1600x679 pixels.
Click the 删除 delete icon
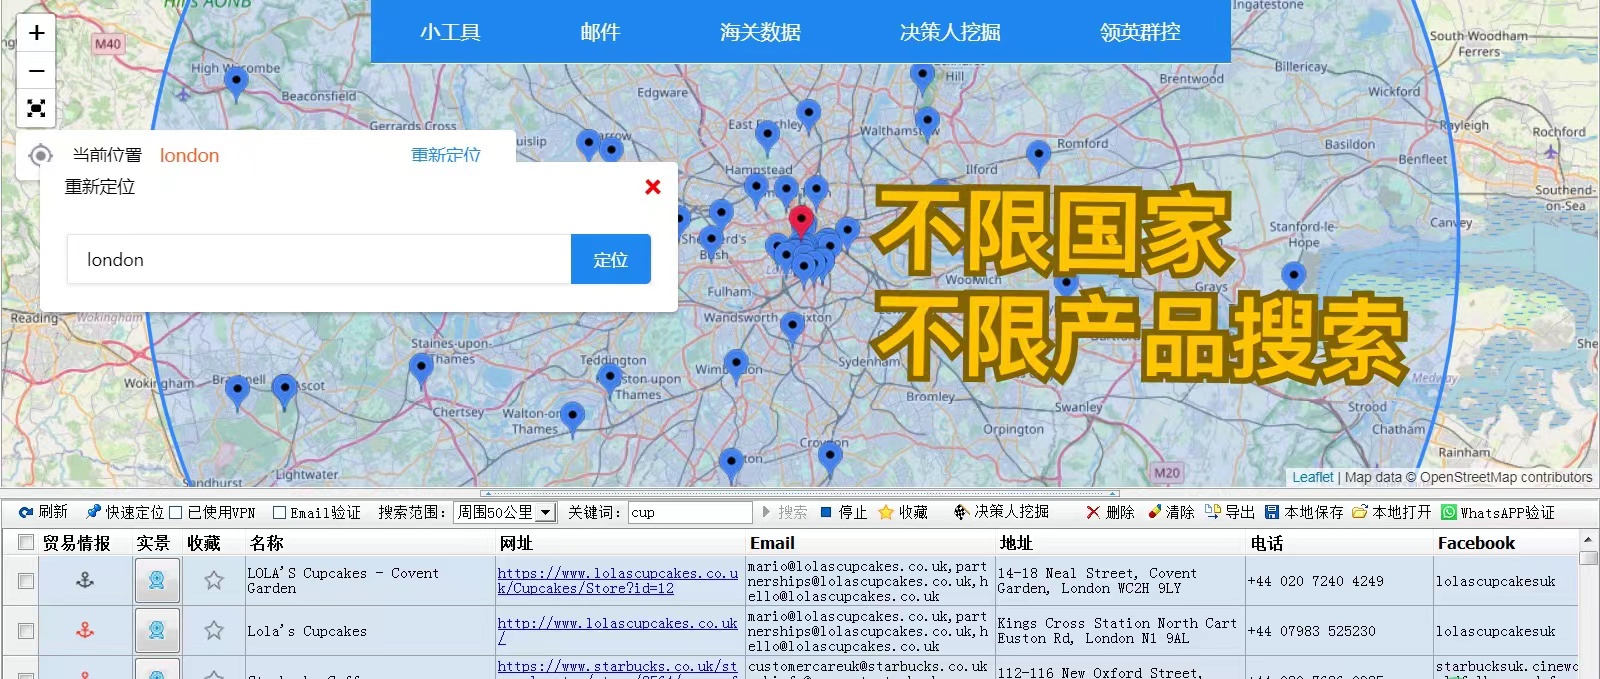pyautogui.click(x=1093, y=512)
